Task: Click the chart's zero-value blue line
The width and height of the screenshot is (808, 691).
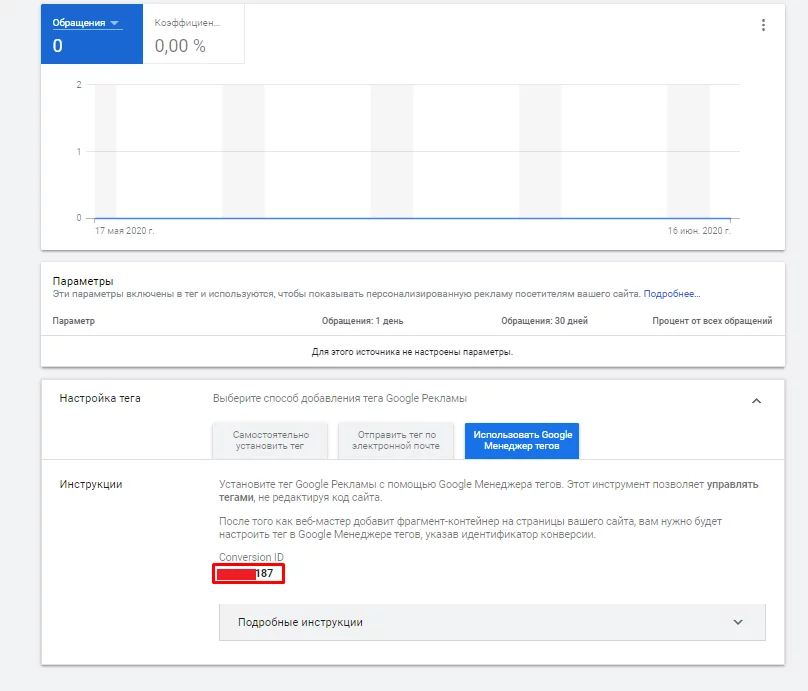Action: [x=412, y=218]
